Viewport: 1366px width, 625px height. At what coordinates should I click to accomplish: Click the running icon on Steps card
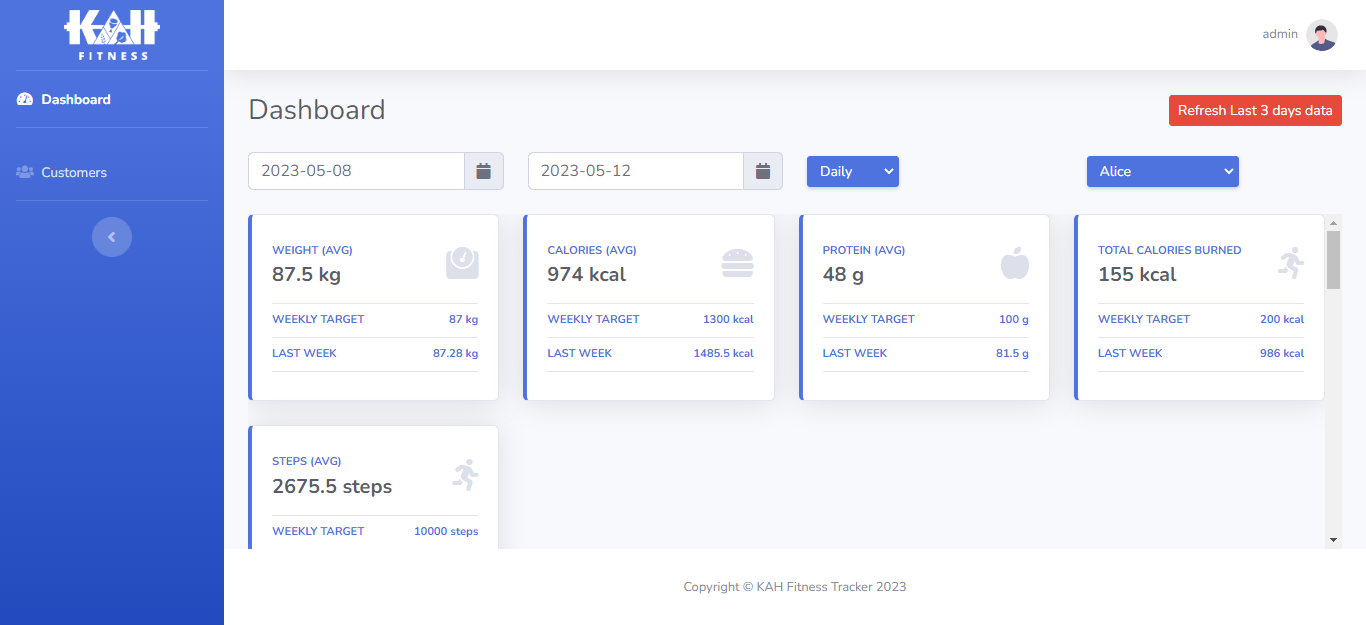(x=464, y=475)
